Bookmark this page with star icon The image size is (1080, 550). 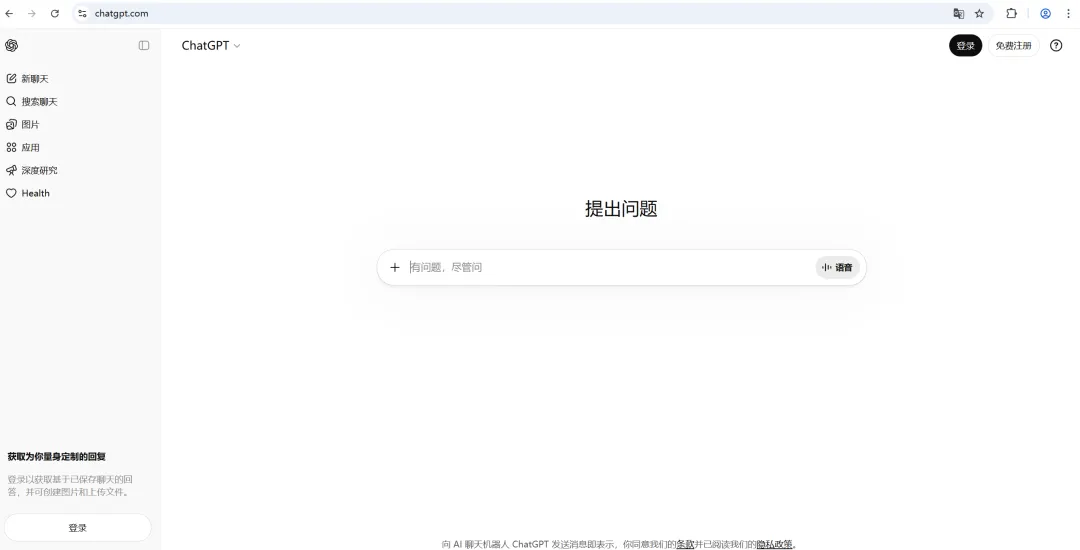(979, 13)
